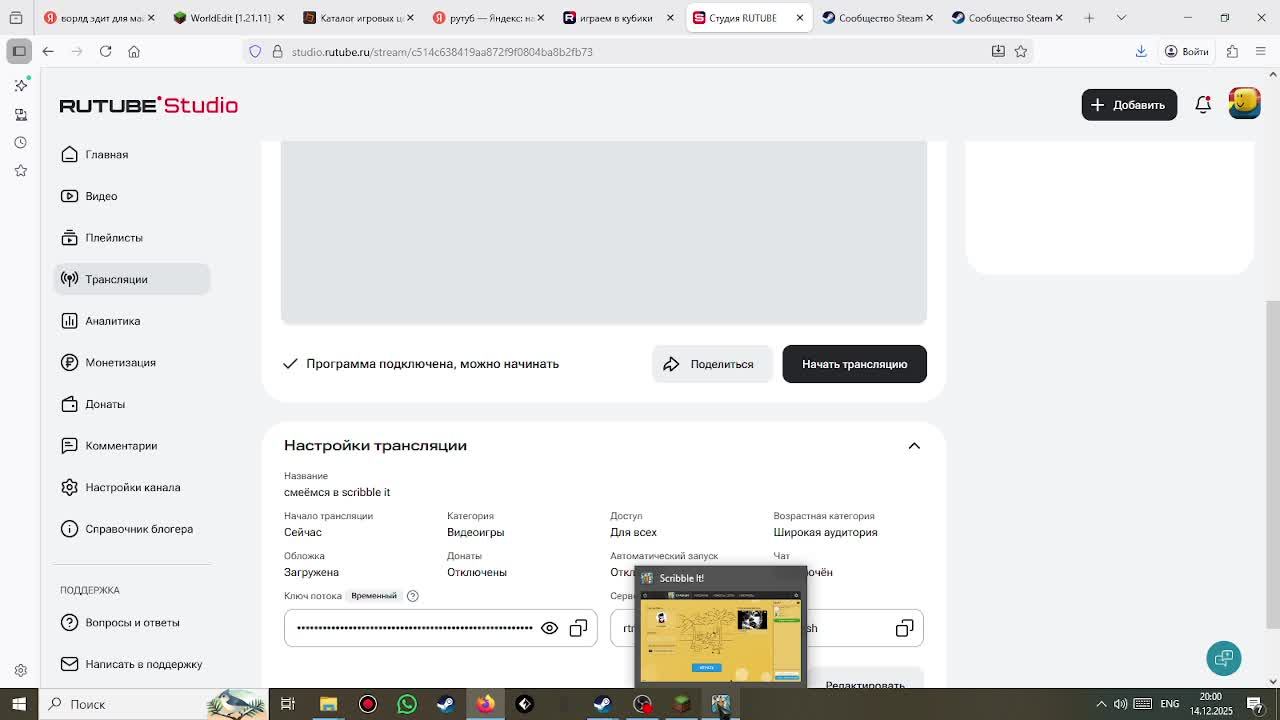Open Плейлисты in the sidebar
Viewport: 1280px width, 720px height.
coord(132,238)
